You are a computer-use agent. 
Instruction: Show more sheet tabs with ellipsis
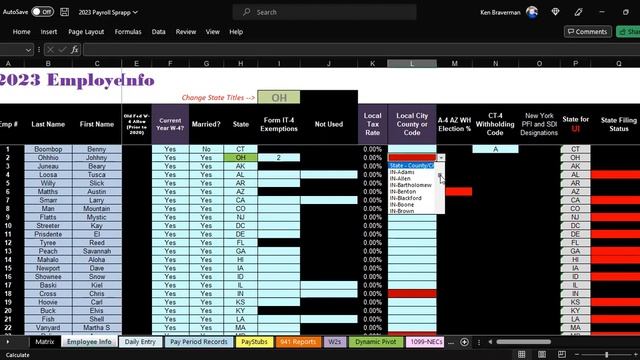pos(451,342)
